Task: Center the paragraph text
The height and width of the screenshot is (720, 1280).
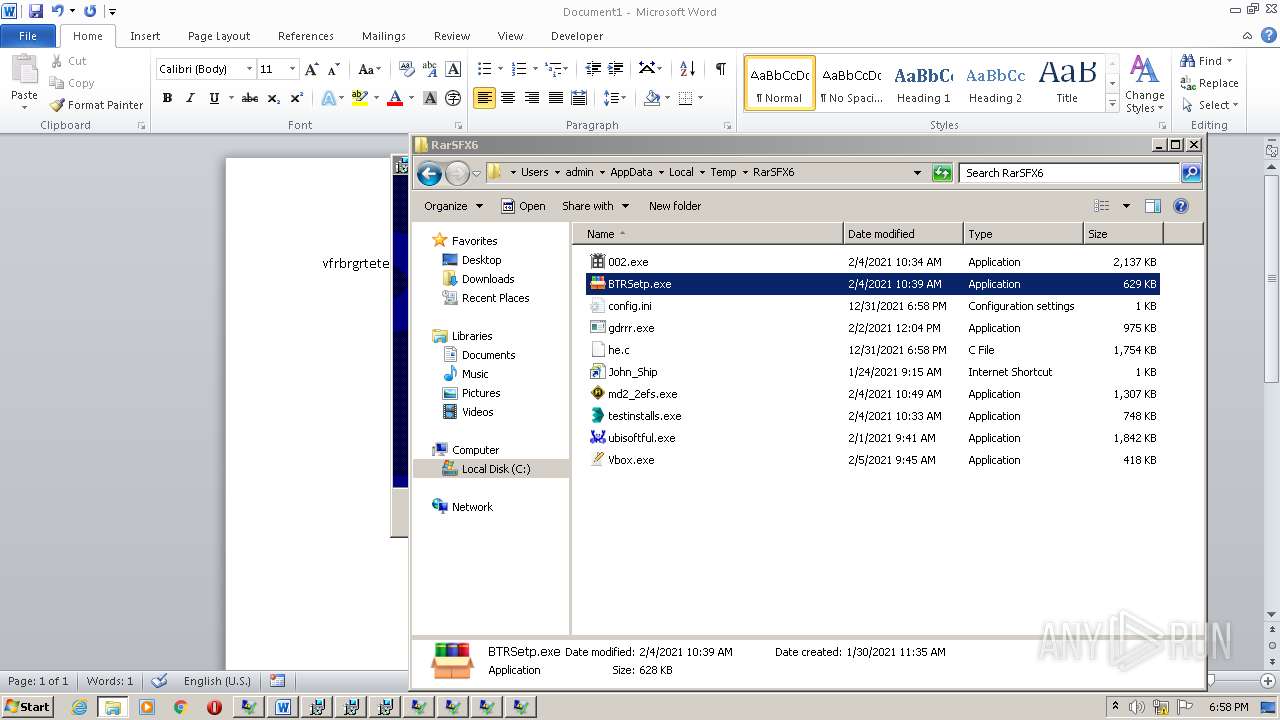Action: (x=508, y=98)
